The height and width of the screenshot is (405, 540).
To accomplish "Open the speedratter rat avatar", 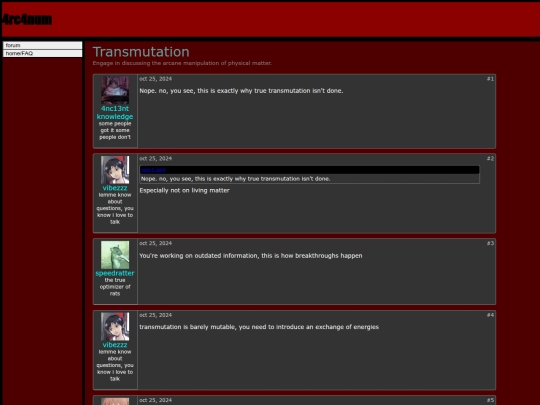I will point(115,255).
